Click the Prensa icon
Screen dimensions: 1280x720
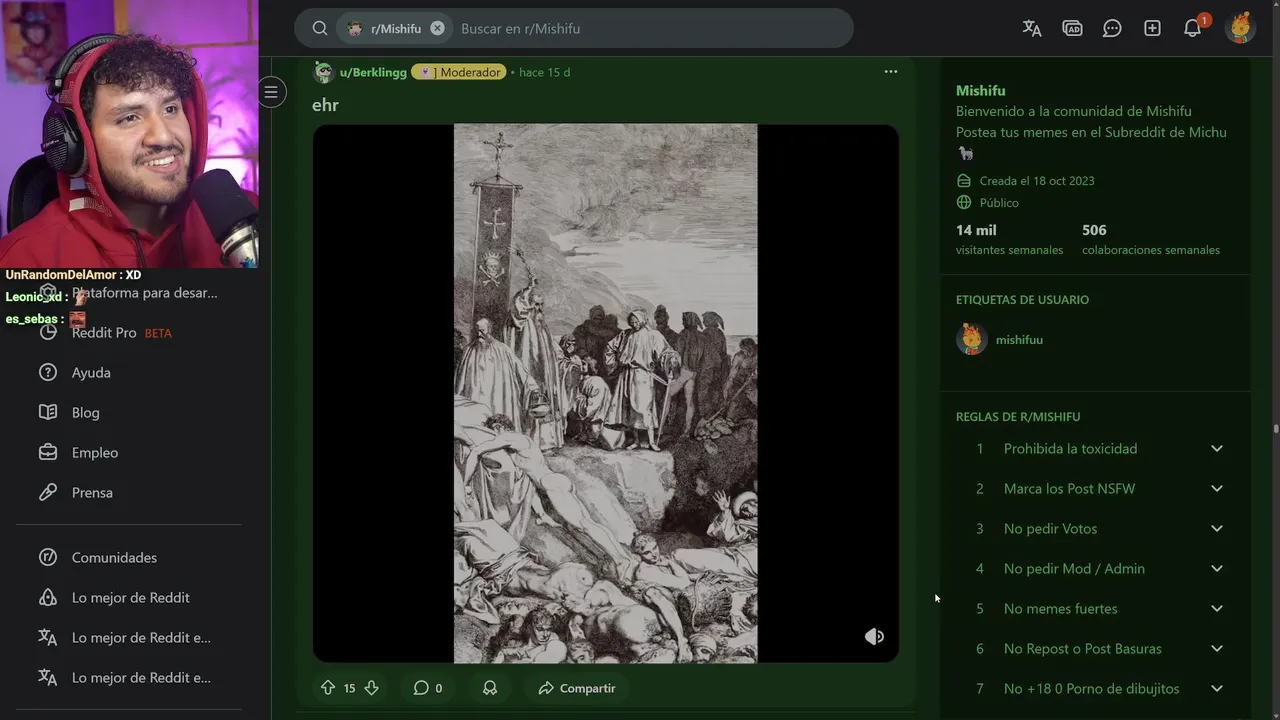pyautogui.click(x=47, y=492)
